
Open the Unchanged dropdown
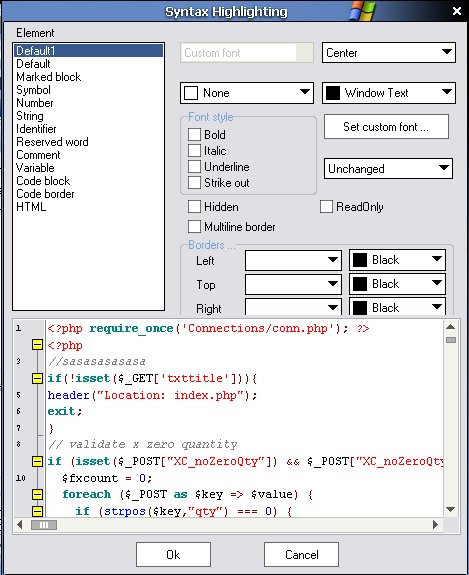coord(388,169)
